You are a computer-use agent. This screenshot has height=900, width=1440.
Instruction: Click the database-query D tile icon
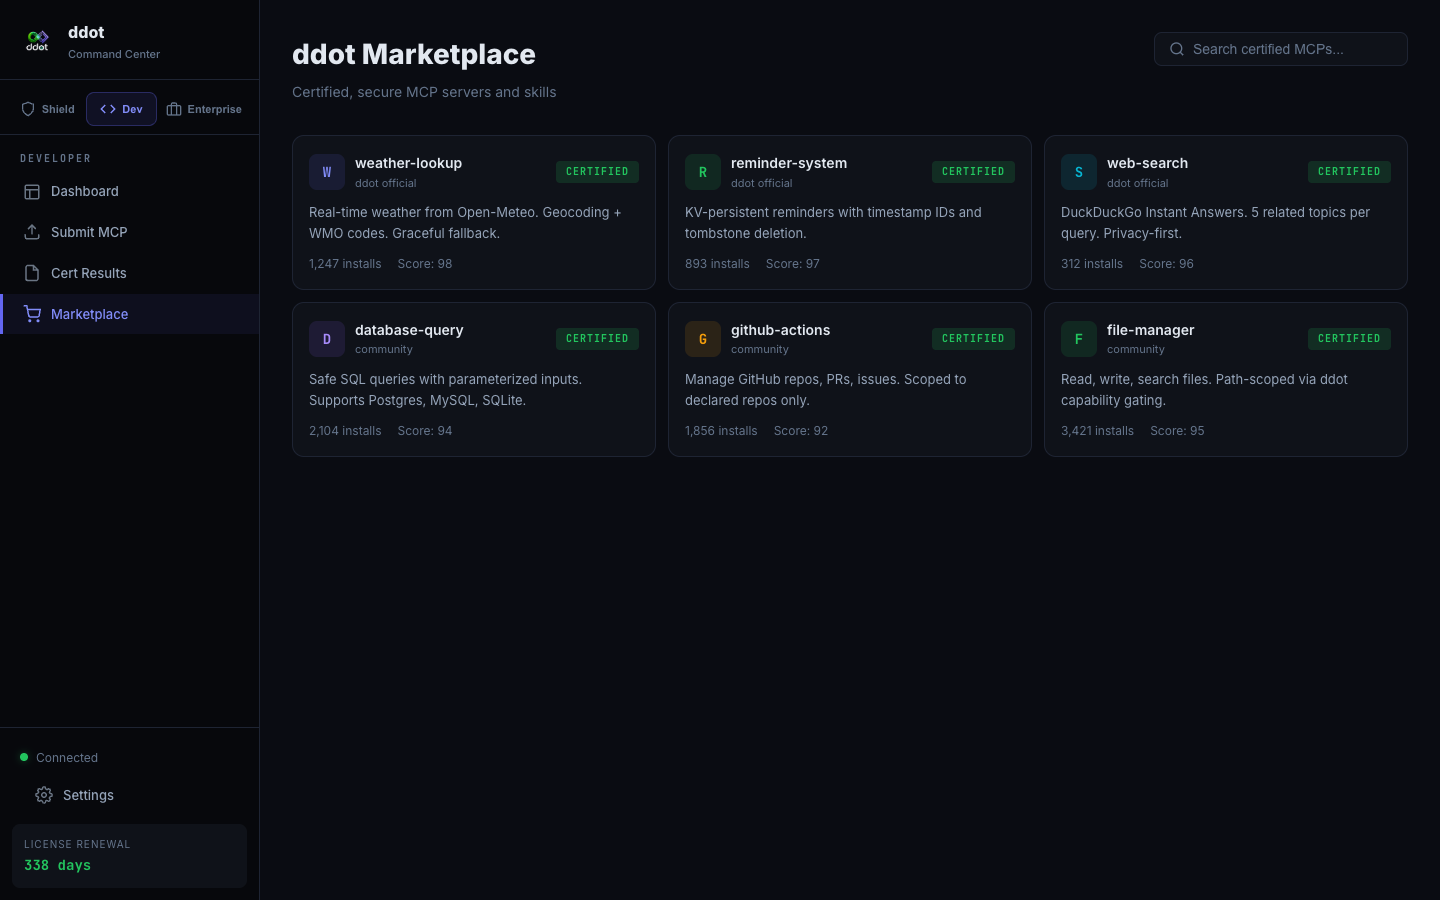(327, 339)
